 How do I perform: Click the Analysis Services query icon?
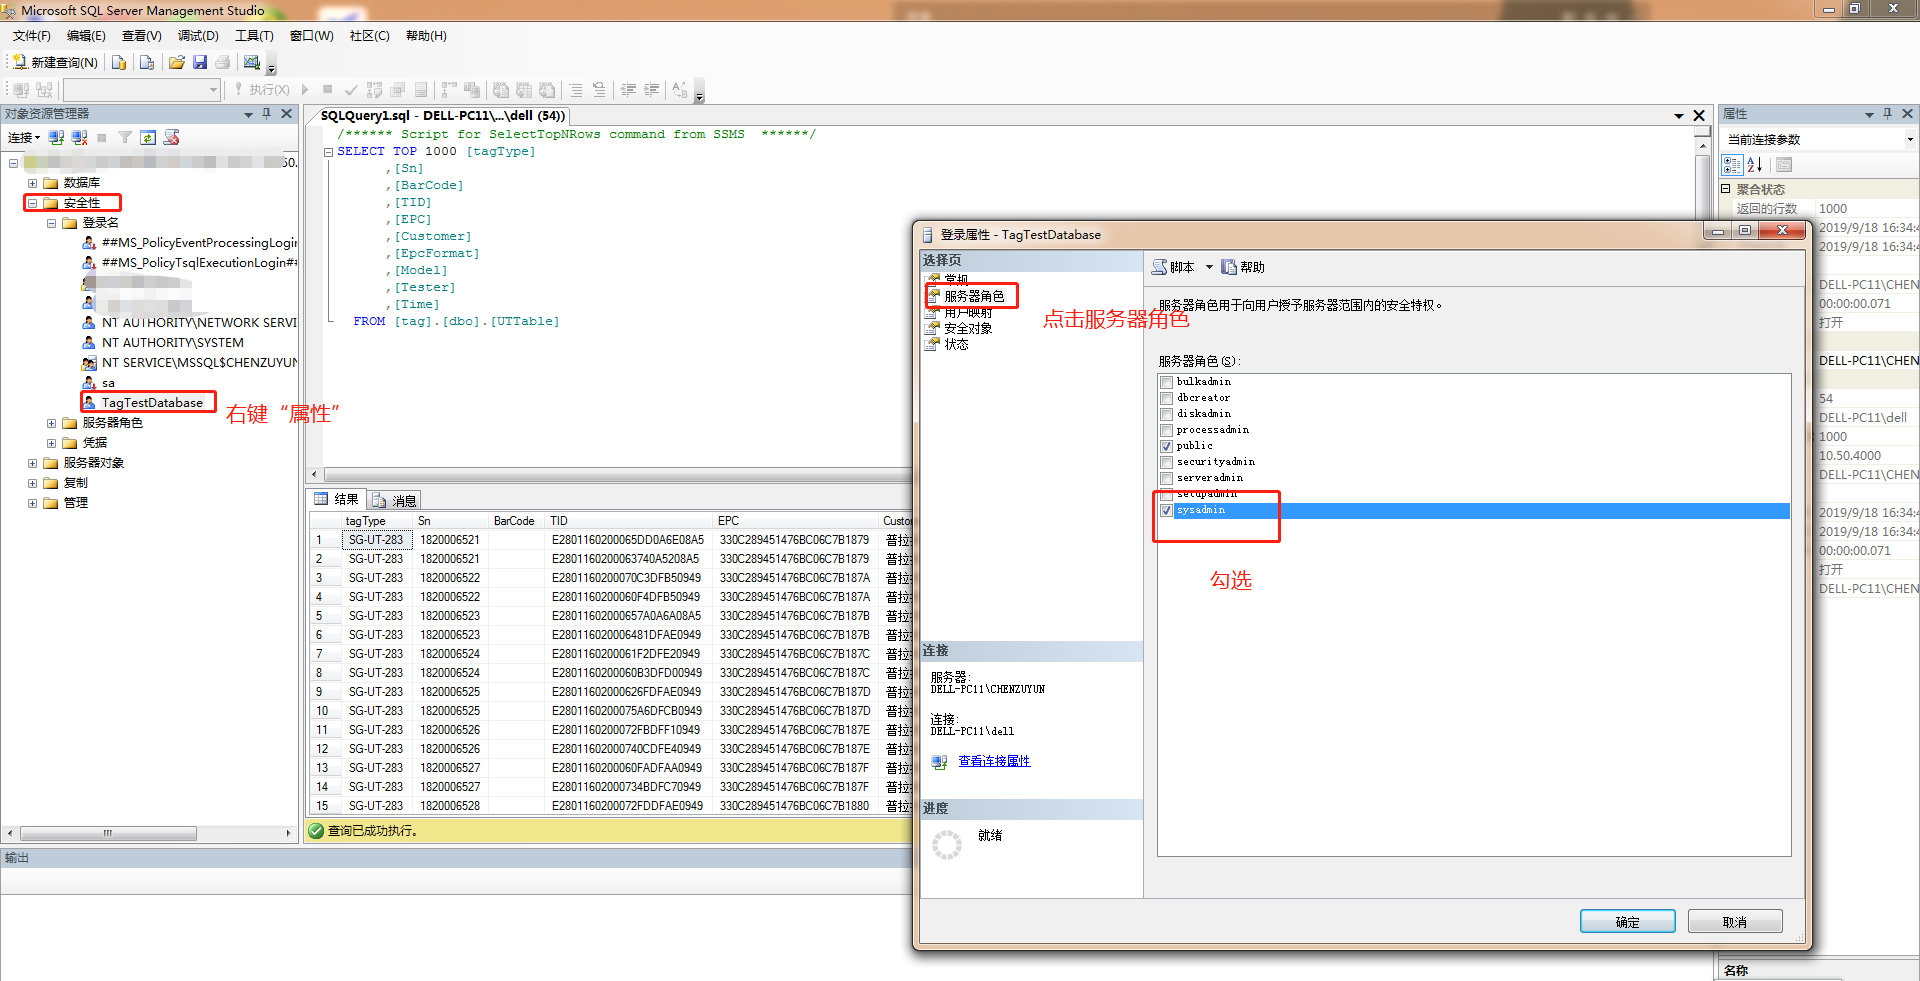147,62
